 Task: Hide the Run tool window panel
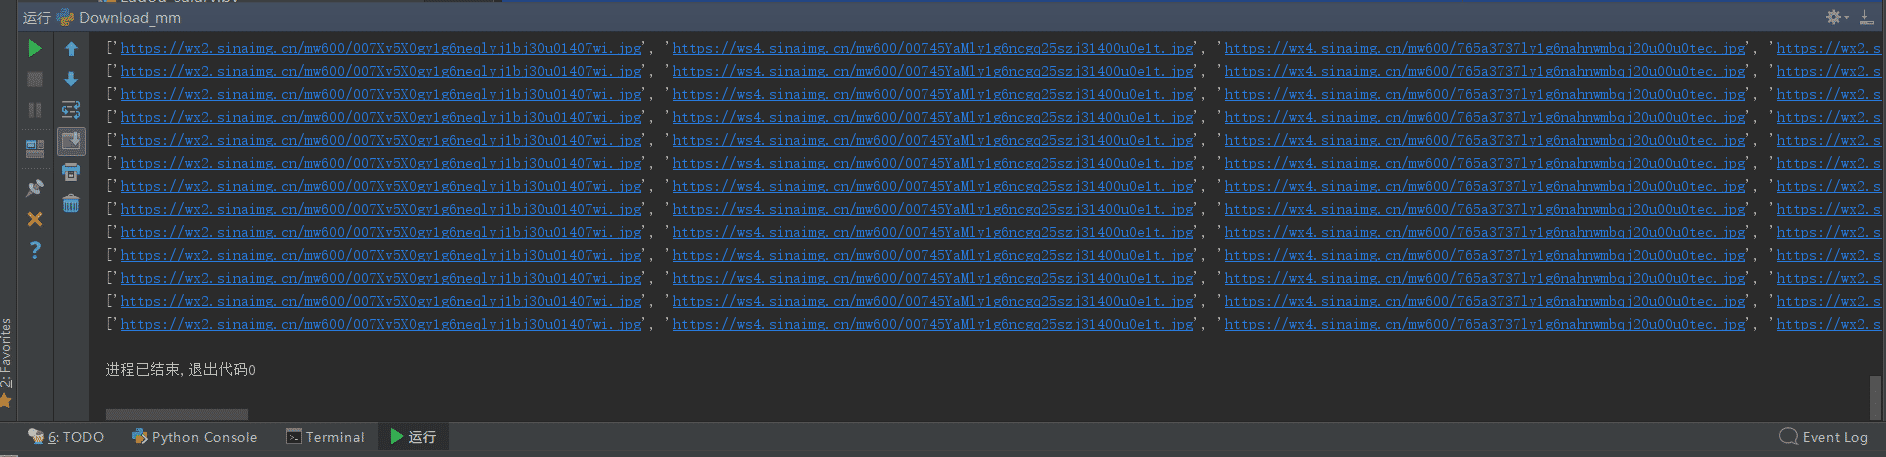[1867, 17]
